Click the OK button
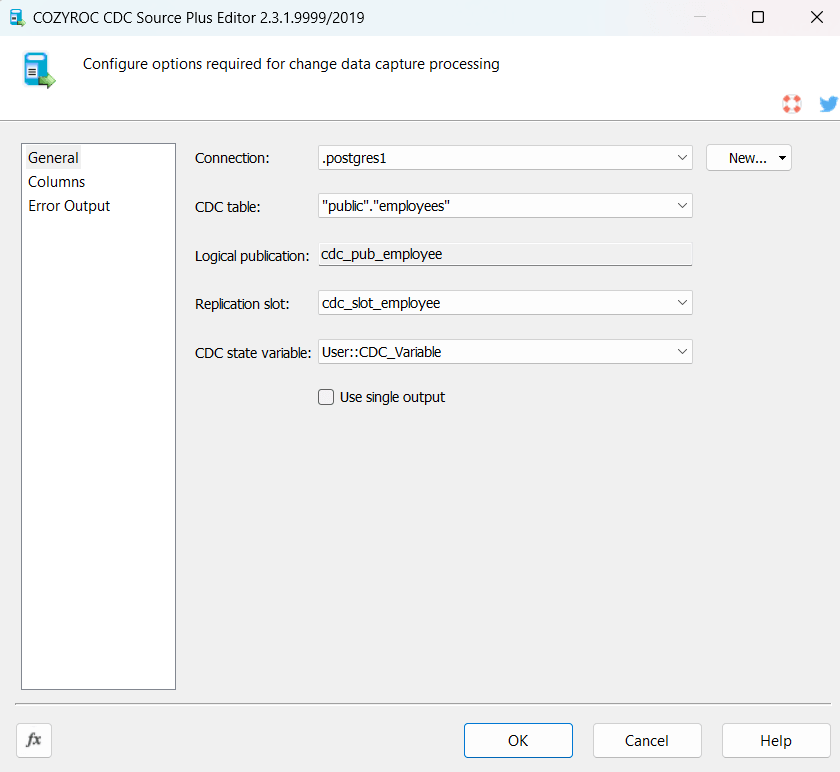 (x=518, y=740)
